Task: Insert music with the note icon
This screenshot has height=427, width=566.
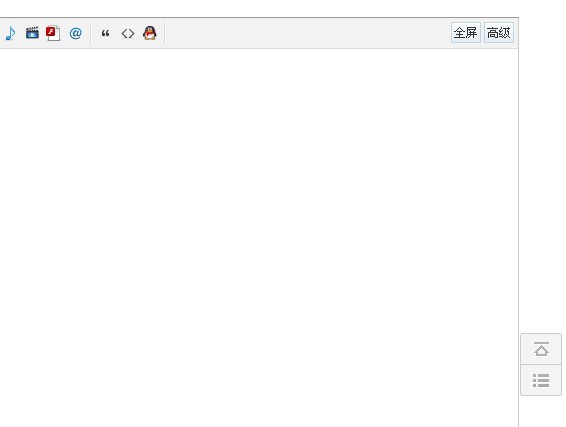Action: coord(10,33)
